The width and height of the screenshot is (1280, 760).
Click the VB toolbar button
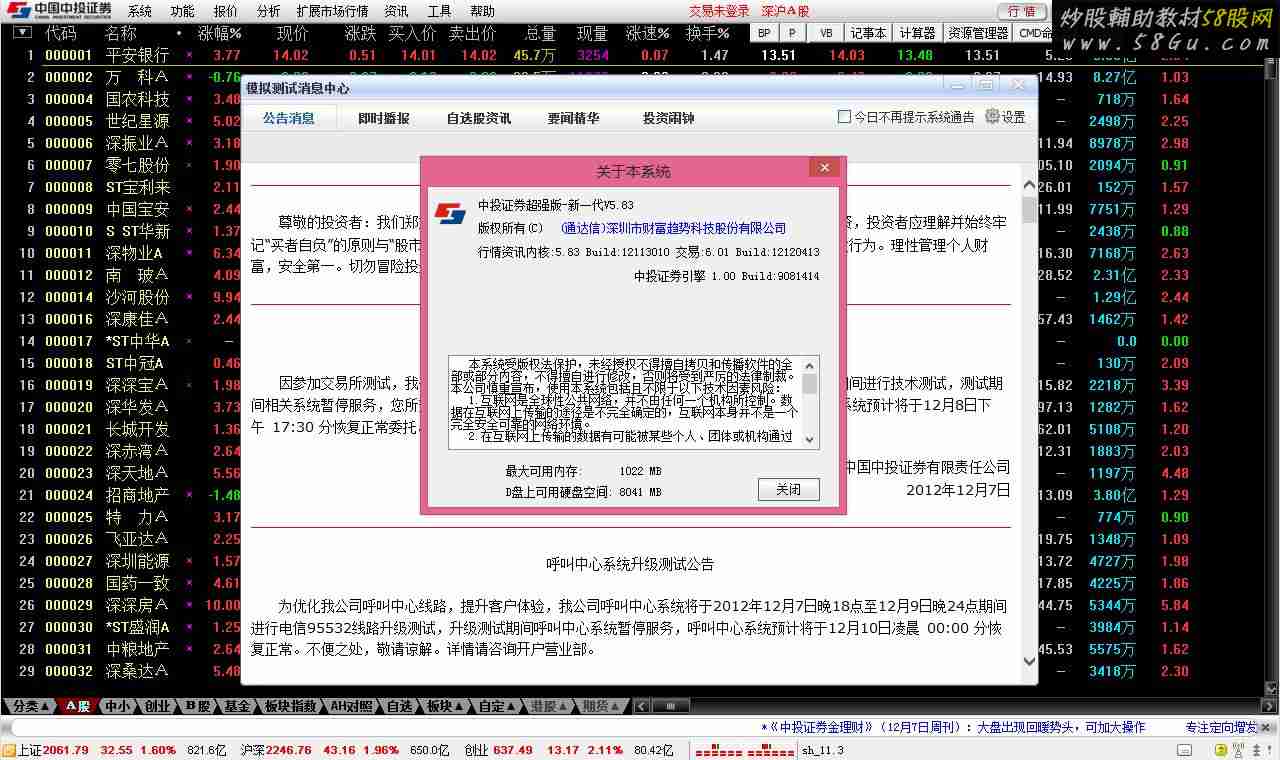826,33
